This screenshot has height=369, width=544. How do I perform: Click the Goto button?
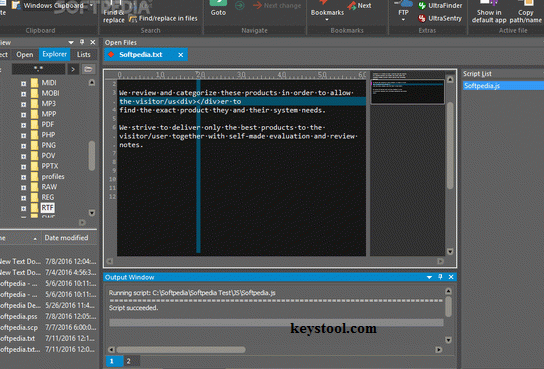(x=218, y=9)
